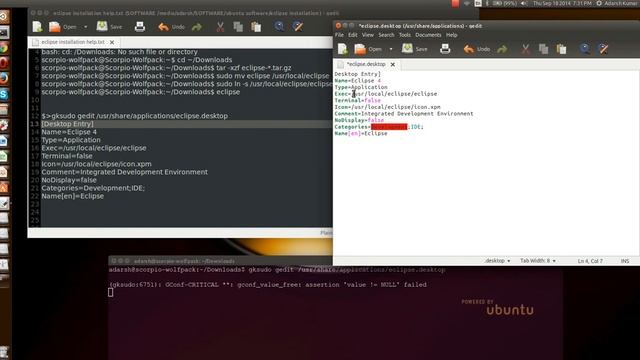Open Skype from Ubuntu launcher

click(x=4, y=94)
